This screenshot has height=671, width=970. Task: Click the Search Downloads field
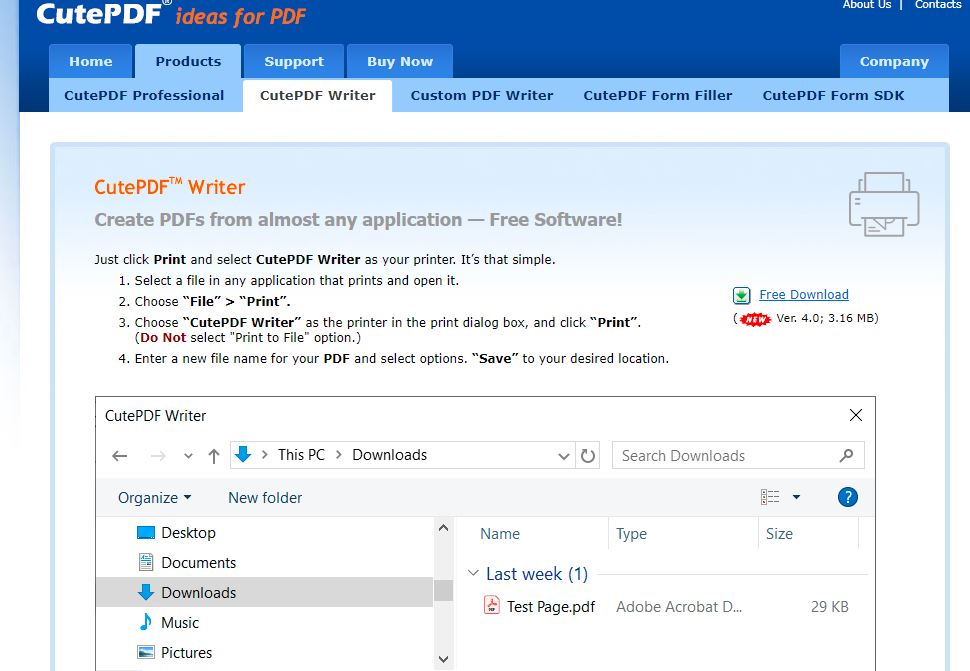click(738, 456)
